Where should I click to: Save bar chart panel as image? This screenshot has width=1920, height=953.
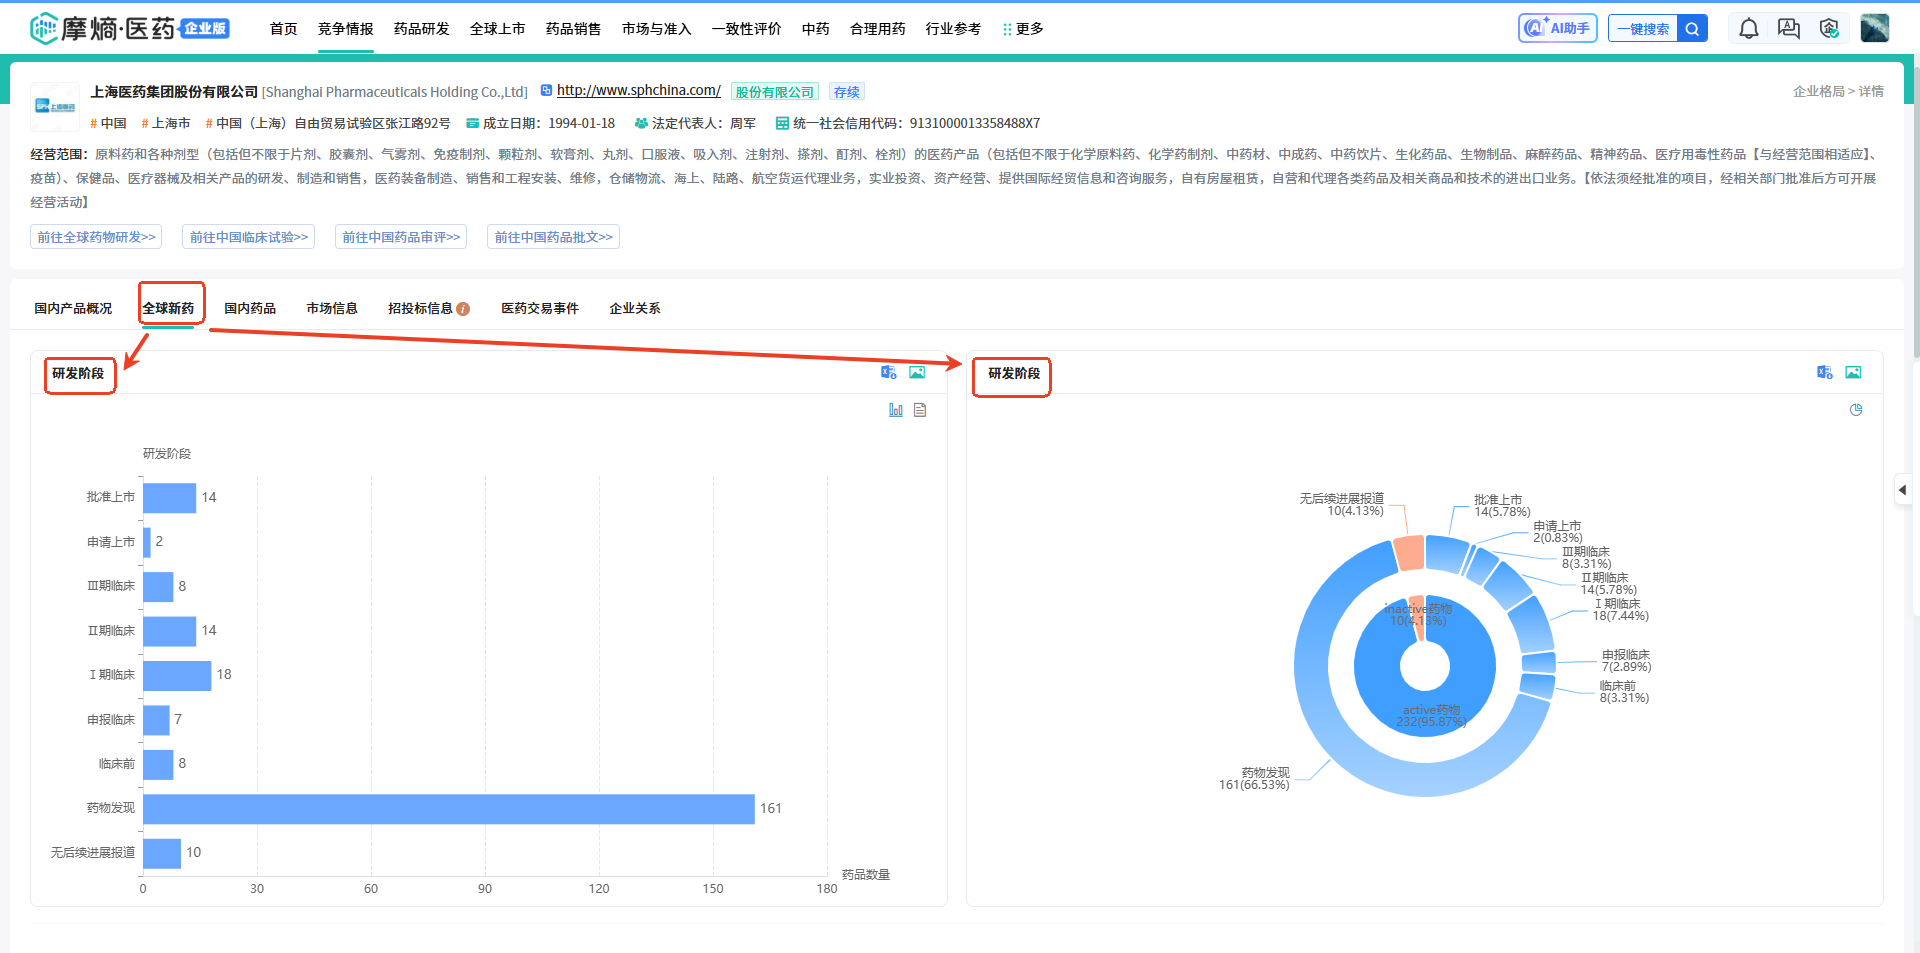click(917, 372)
